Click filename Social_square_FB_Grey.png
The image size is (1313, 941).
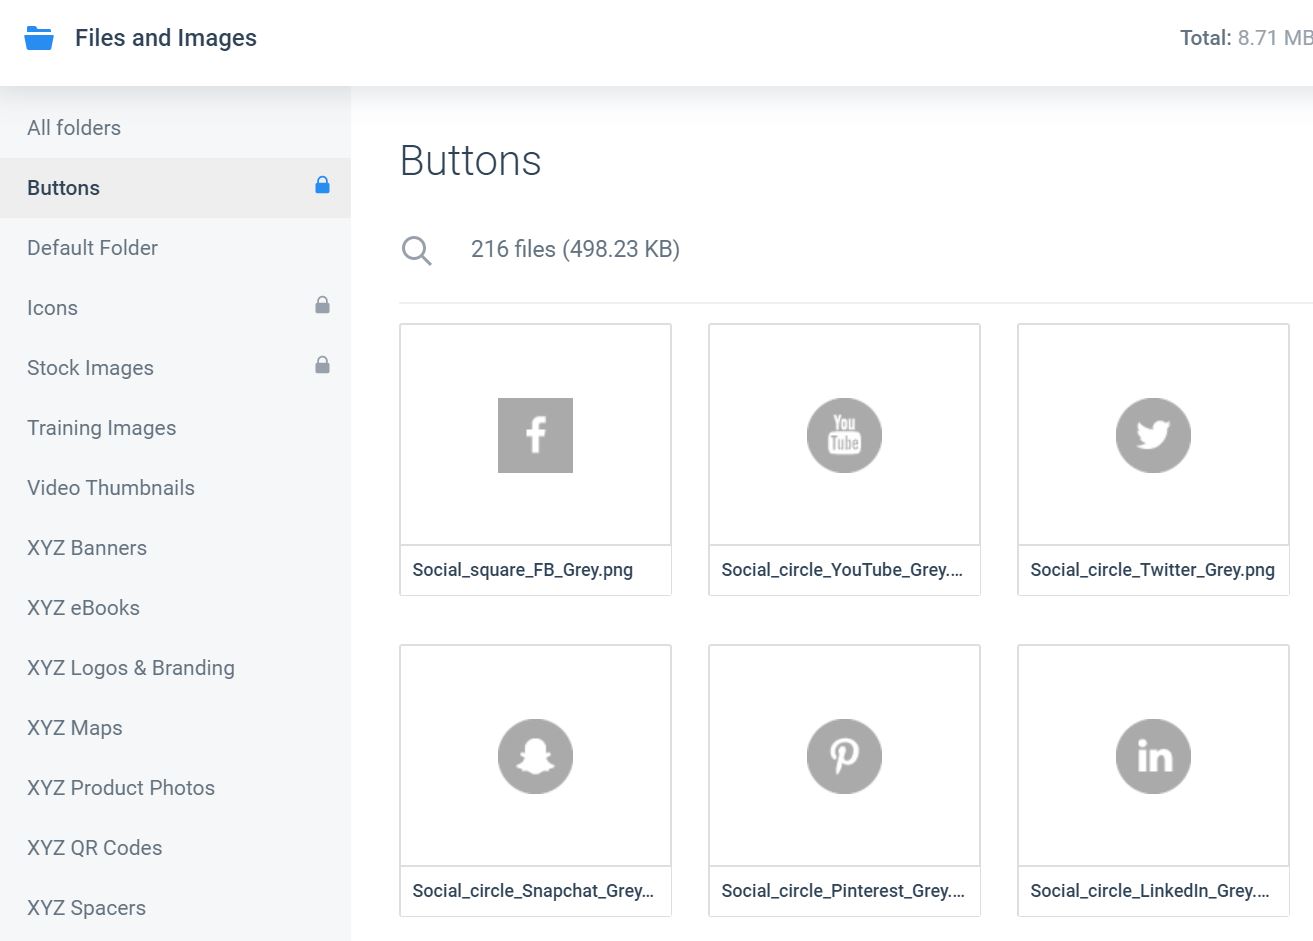click(x=522, y=570)
